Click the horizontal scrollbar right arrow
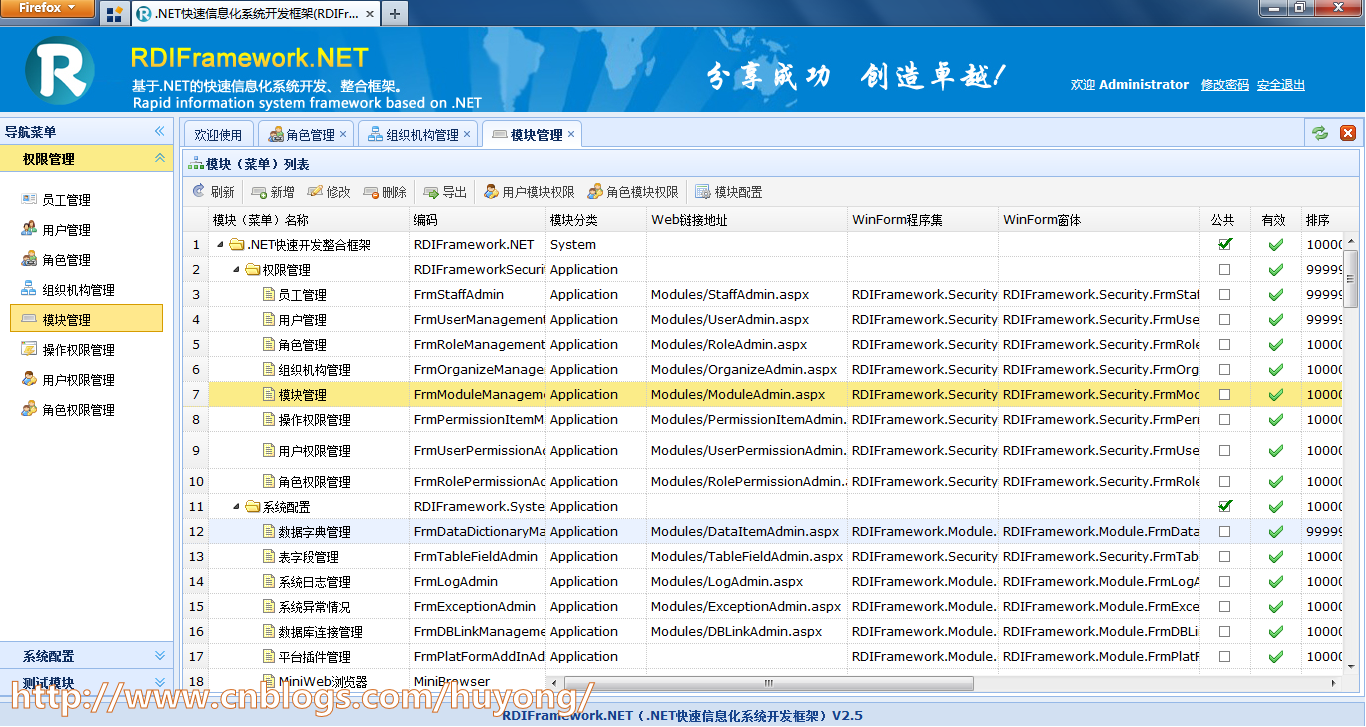 pos(1334,683)
